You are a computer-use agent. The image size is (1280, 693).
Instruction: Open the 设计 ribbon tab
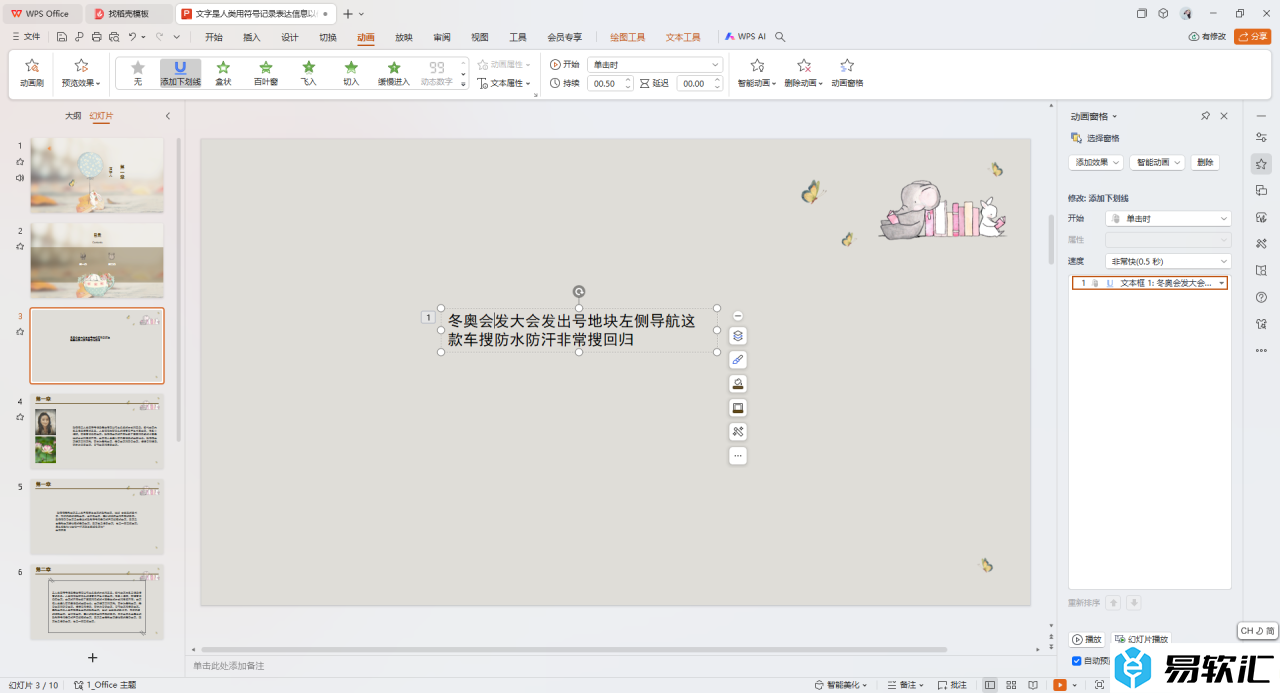click(x=290, y=37)
